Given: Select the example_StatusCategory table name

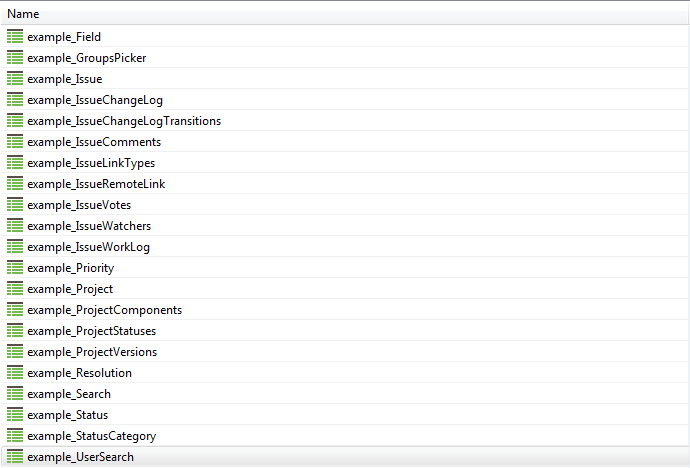Looking at the screenshot, I should point(92,436).
